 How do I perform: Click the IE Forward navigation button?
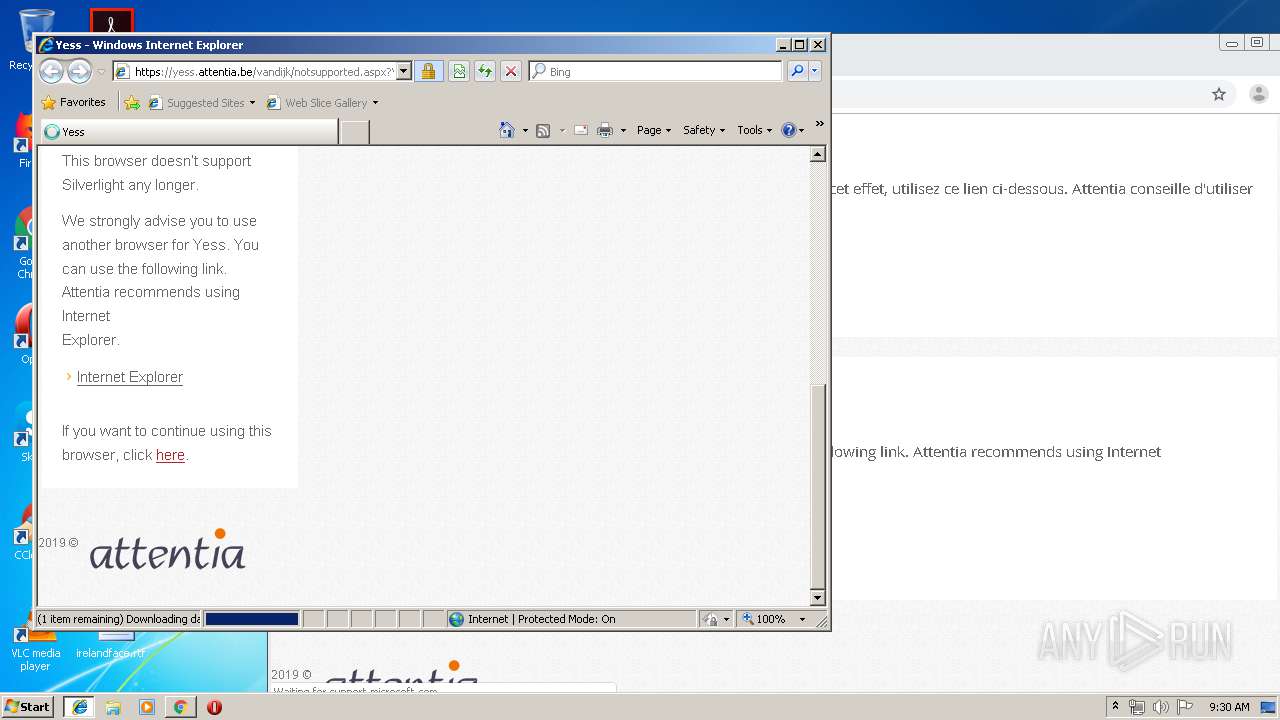(79, 71)
